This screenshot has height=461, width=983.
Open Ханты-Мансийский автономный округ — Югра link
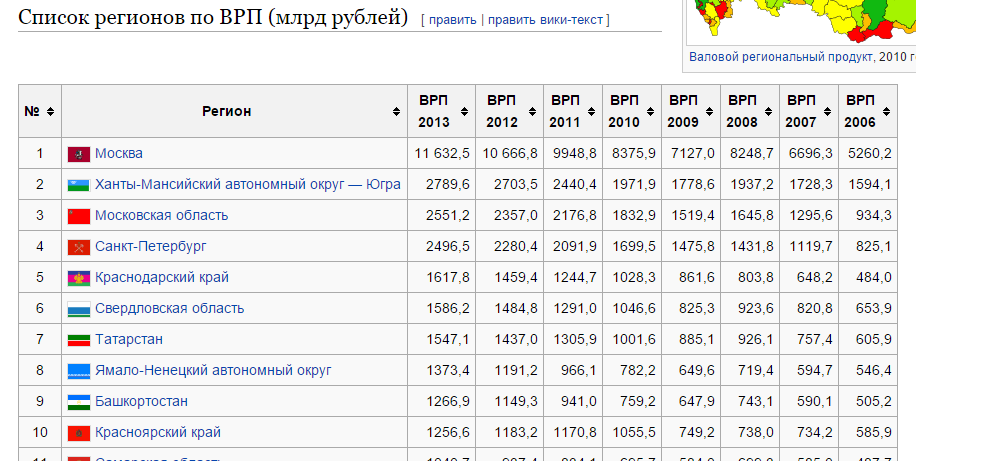(x=248, y=184)
